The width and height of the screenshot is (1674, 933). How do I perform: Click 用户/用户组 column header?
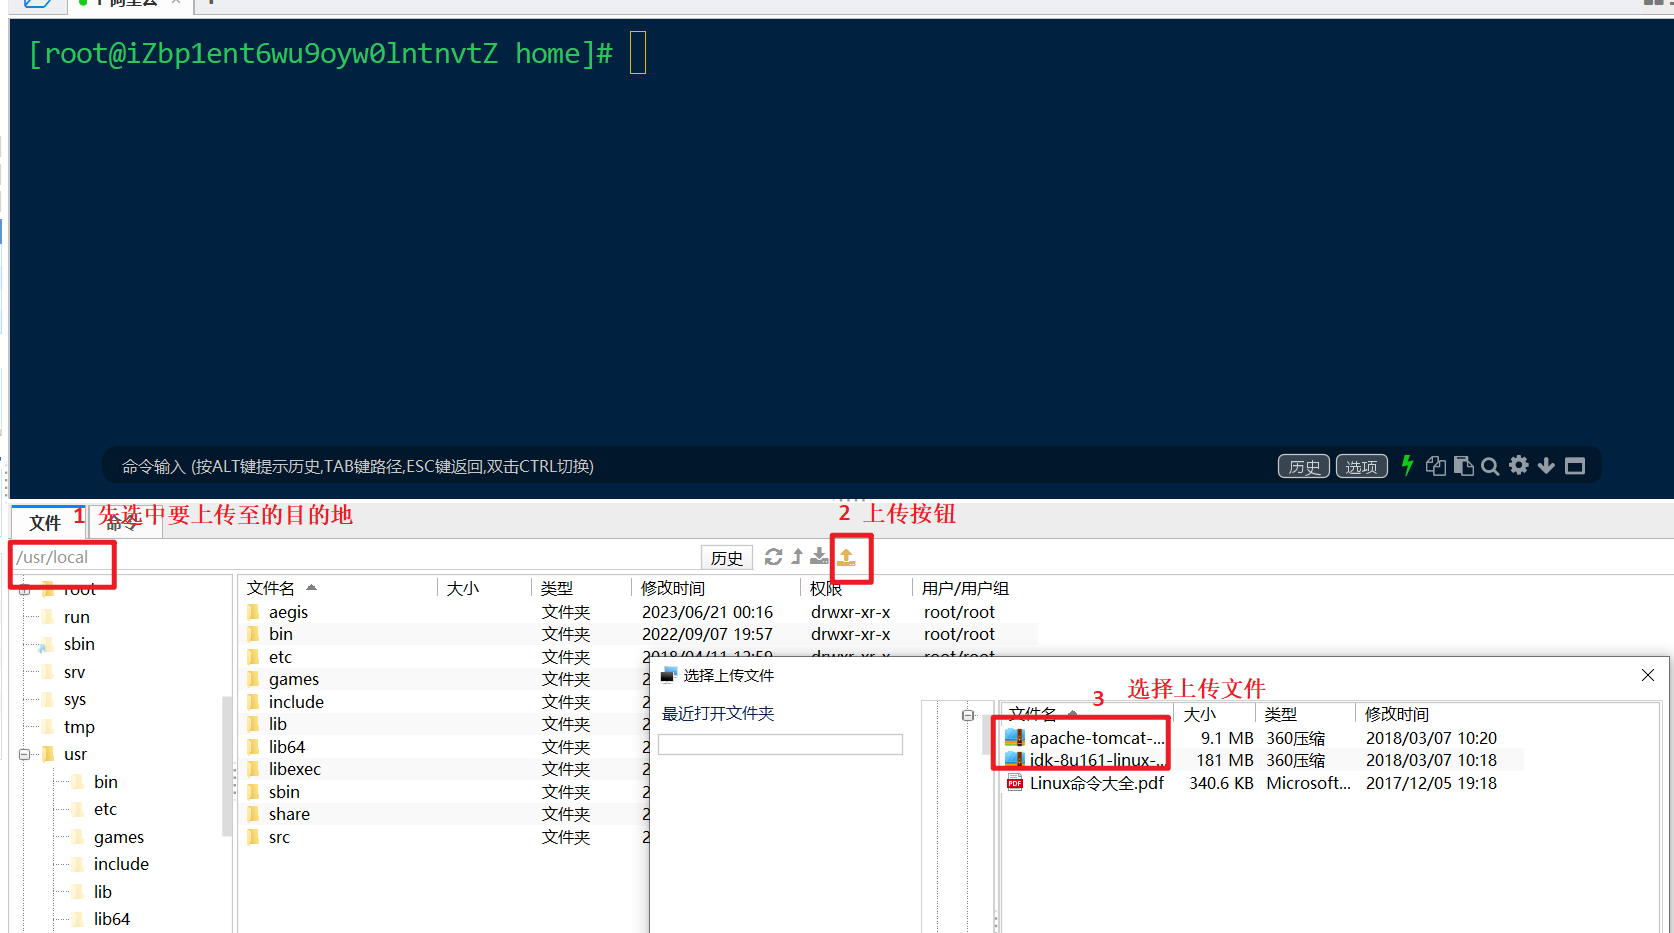coord(965,588)
